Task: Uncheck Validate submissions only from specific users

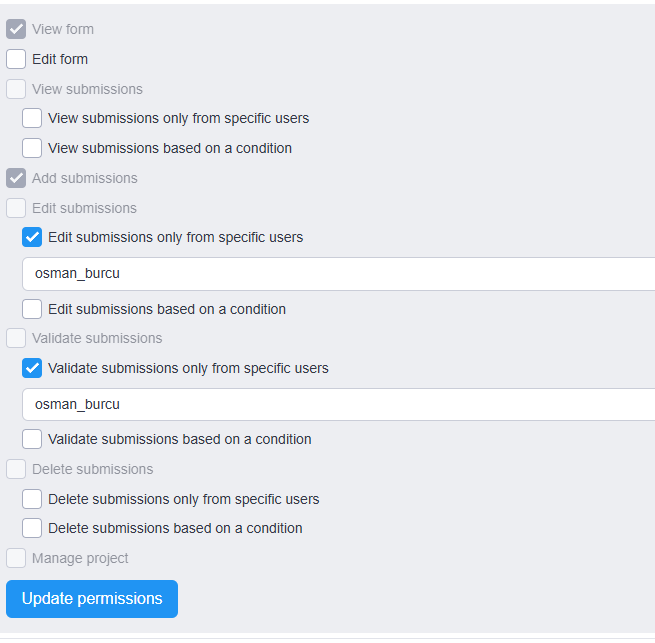Action: [x=32, y=368]
